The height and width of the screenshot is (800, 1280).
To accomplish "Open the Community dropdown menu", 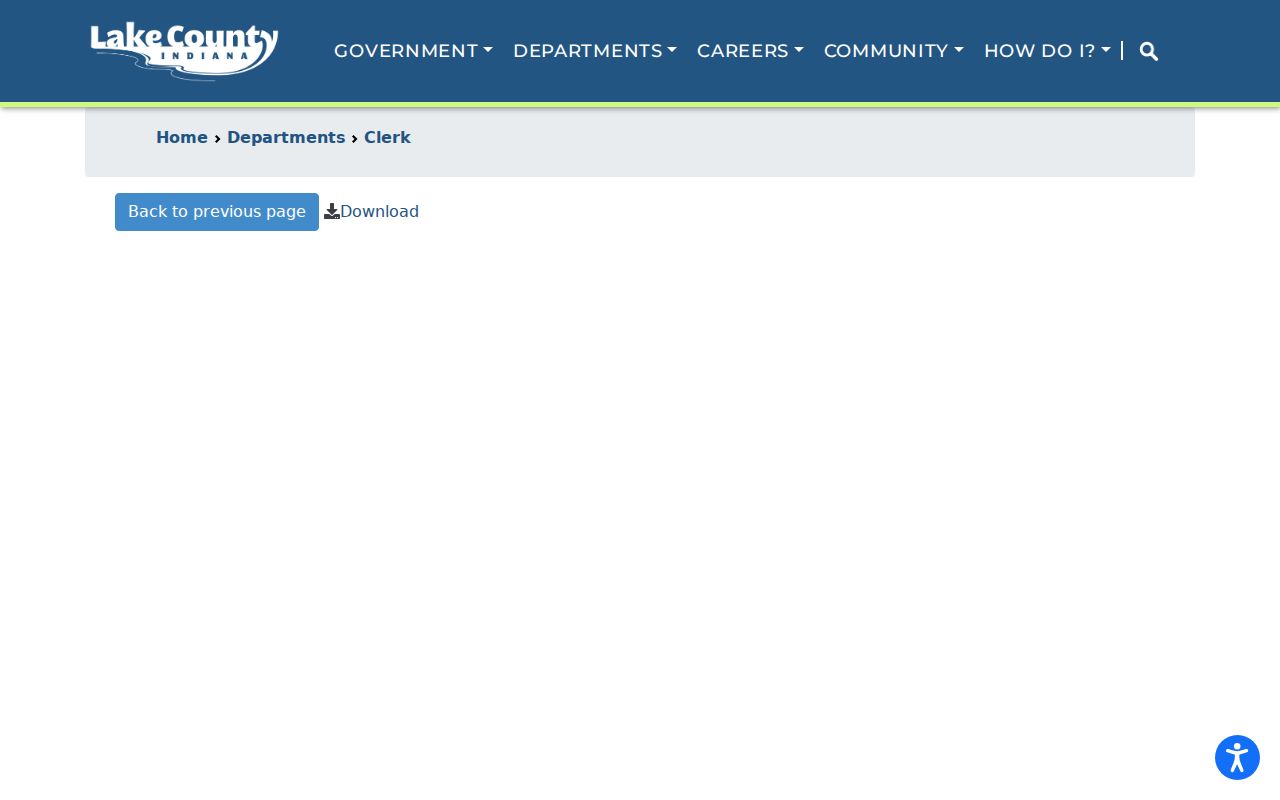I will [894, 51].
